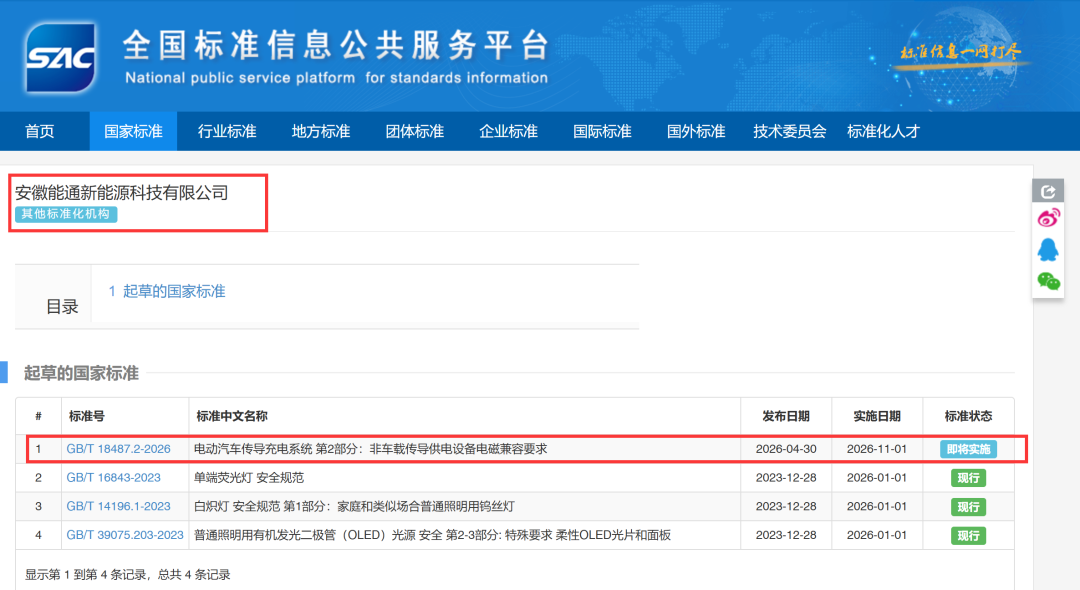Share via the Weibo icon
Viewport: 1080px width, 590px height.
(x=1048, y=219)
